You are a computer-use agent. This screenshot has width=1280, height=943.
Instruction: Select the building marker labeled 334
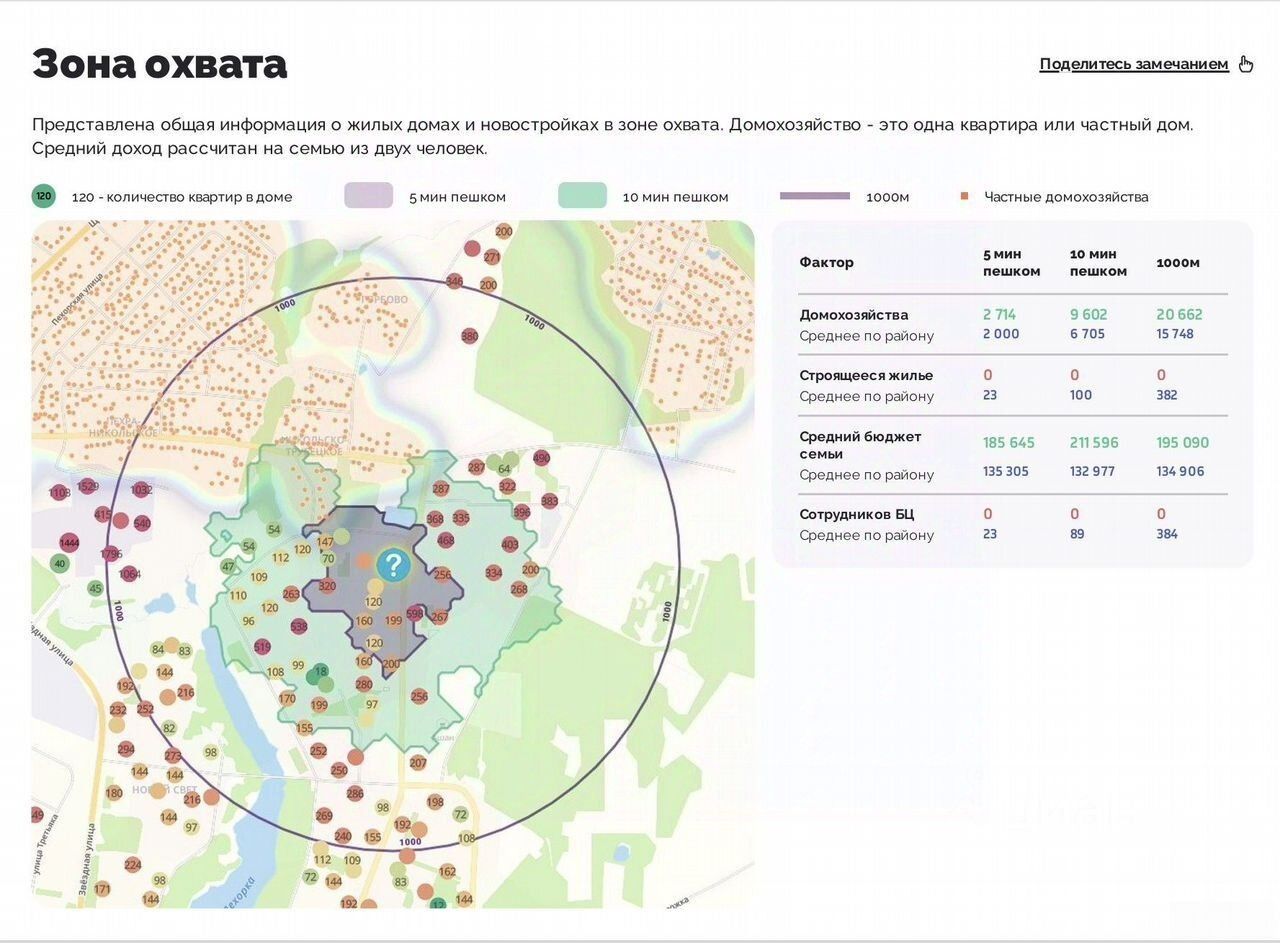[x=493, y=573]
